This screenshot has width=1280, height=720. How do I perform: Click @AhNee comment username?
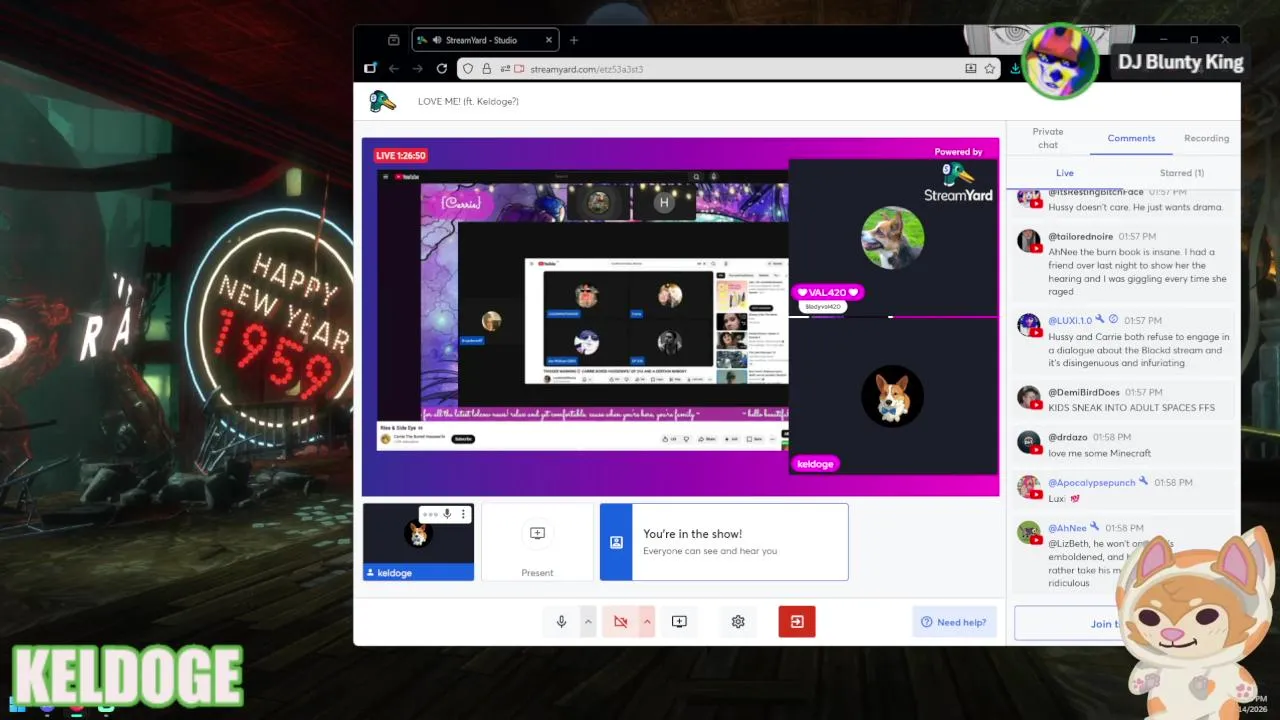(1067, 528)
